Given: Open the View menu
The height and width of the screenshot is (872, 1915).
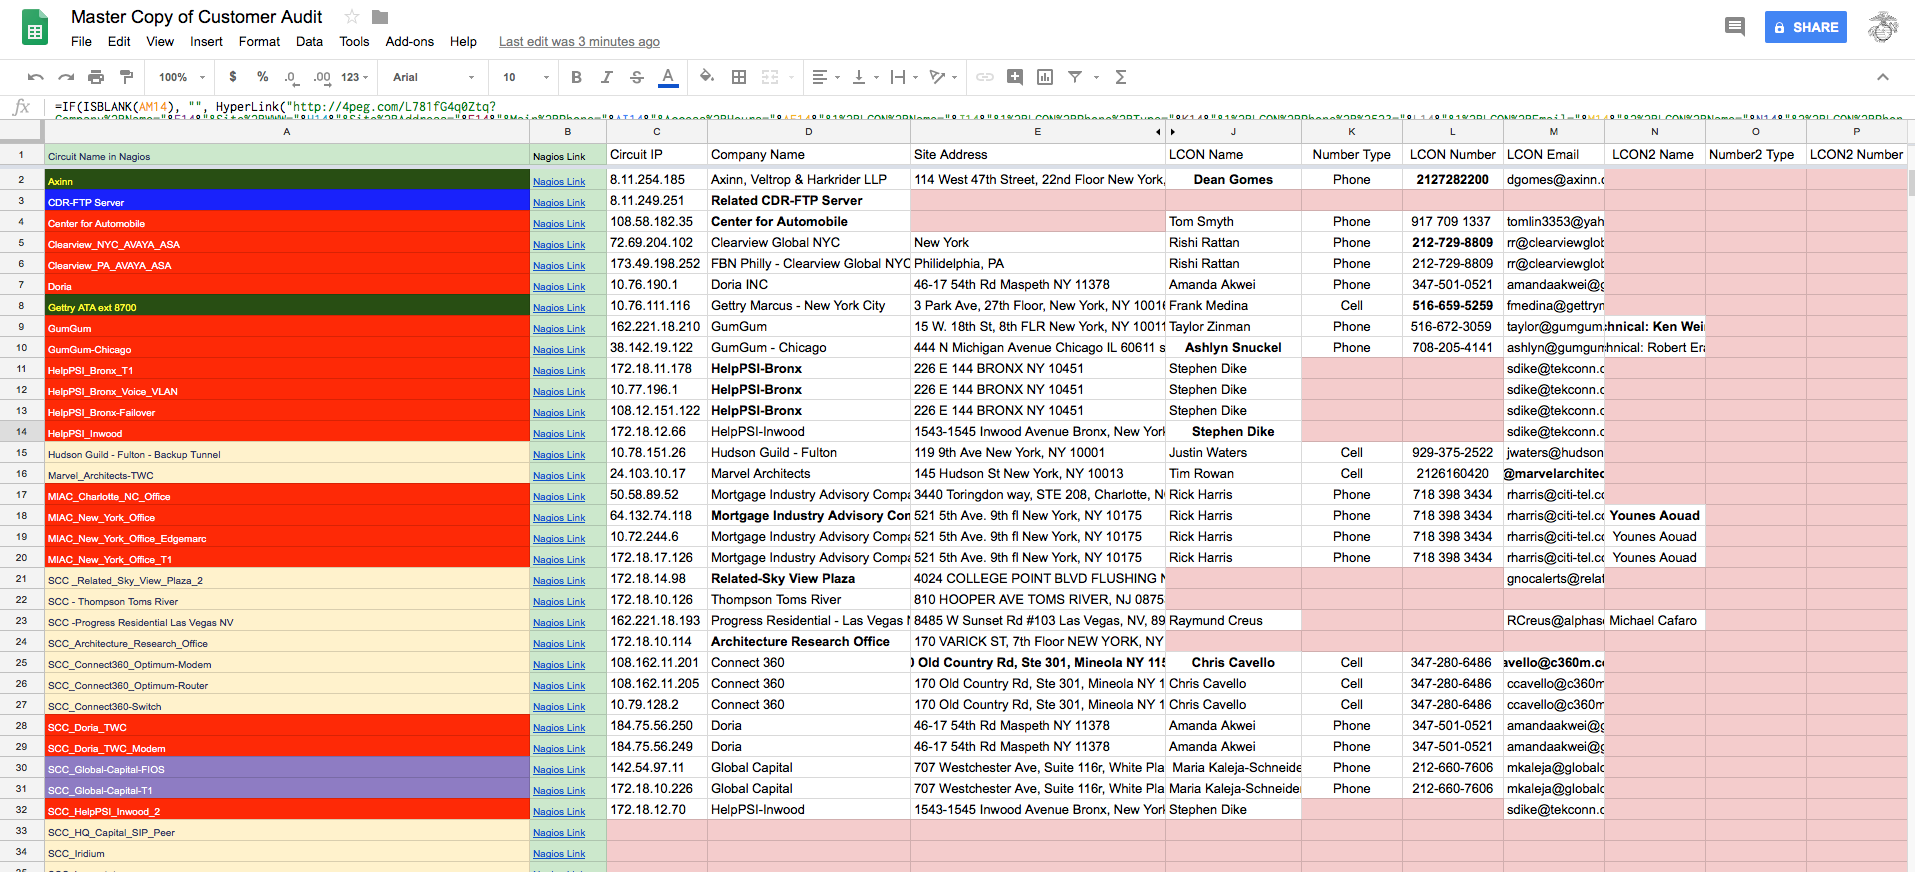Looking at the screenshot, I should coord(160,42).
